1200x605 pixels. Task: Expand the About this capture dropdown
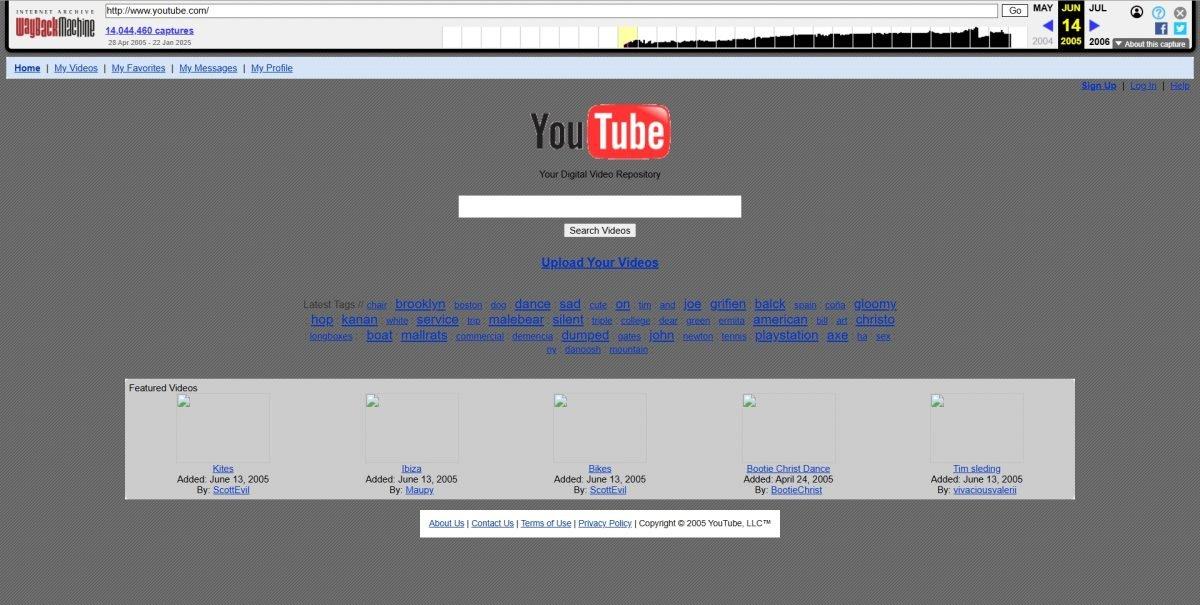(1150, 44)
